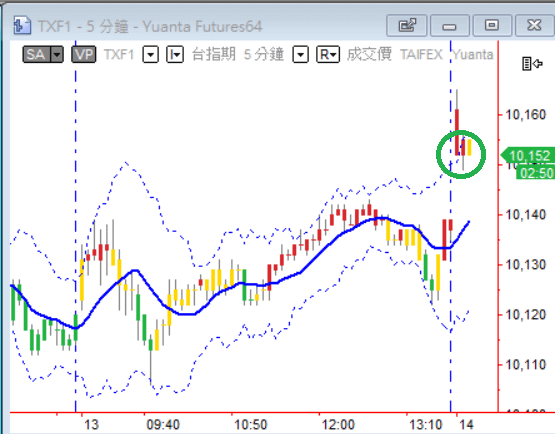Open the bar type dropdown
Image resolution: width=555 pixels, height=434 pixels.
(x=175, y=55)
